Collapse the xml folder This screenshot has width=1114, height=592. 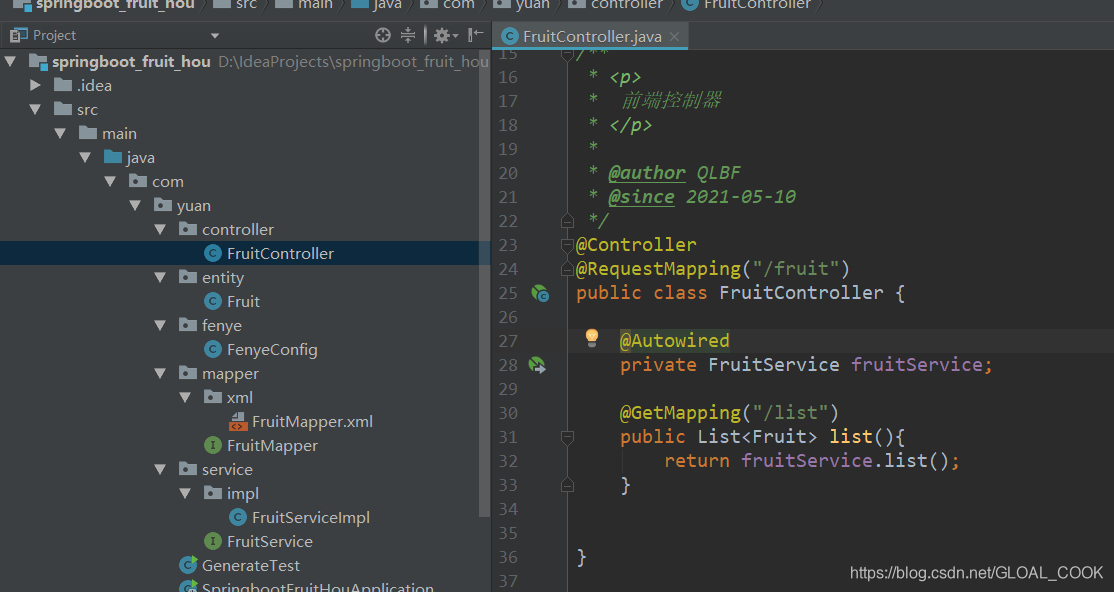click(185, 398)
